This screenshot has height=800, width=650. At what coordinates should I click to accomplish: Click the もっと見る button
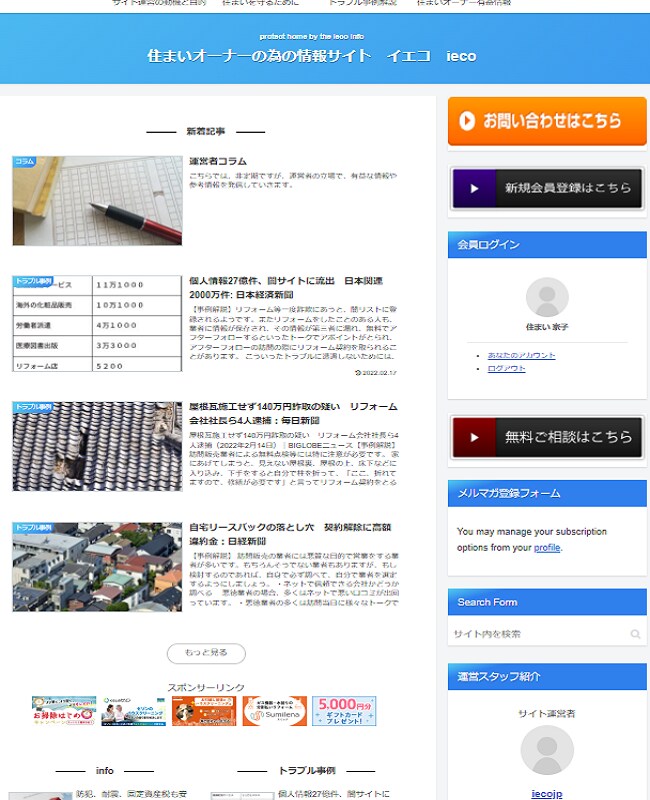[x=206, y=653]
